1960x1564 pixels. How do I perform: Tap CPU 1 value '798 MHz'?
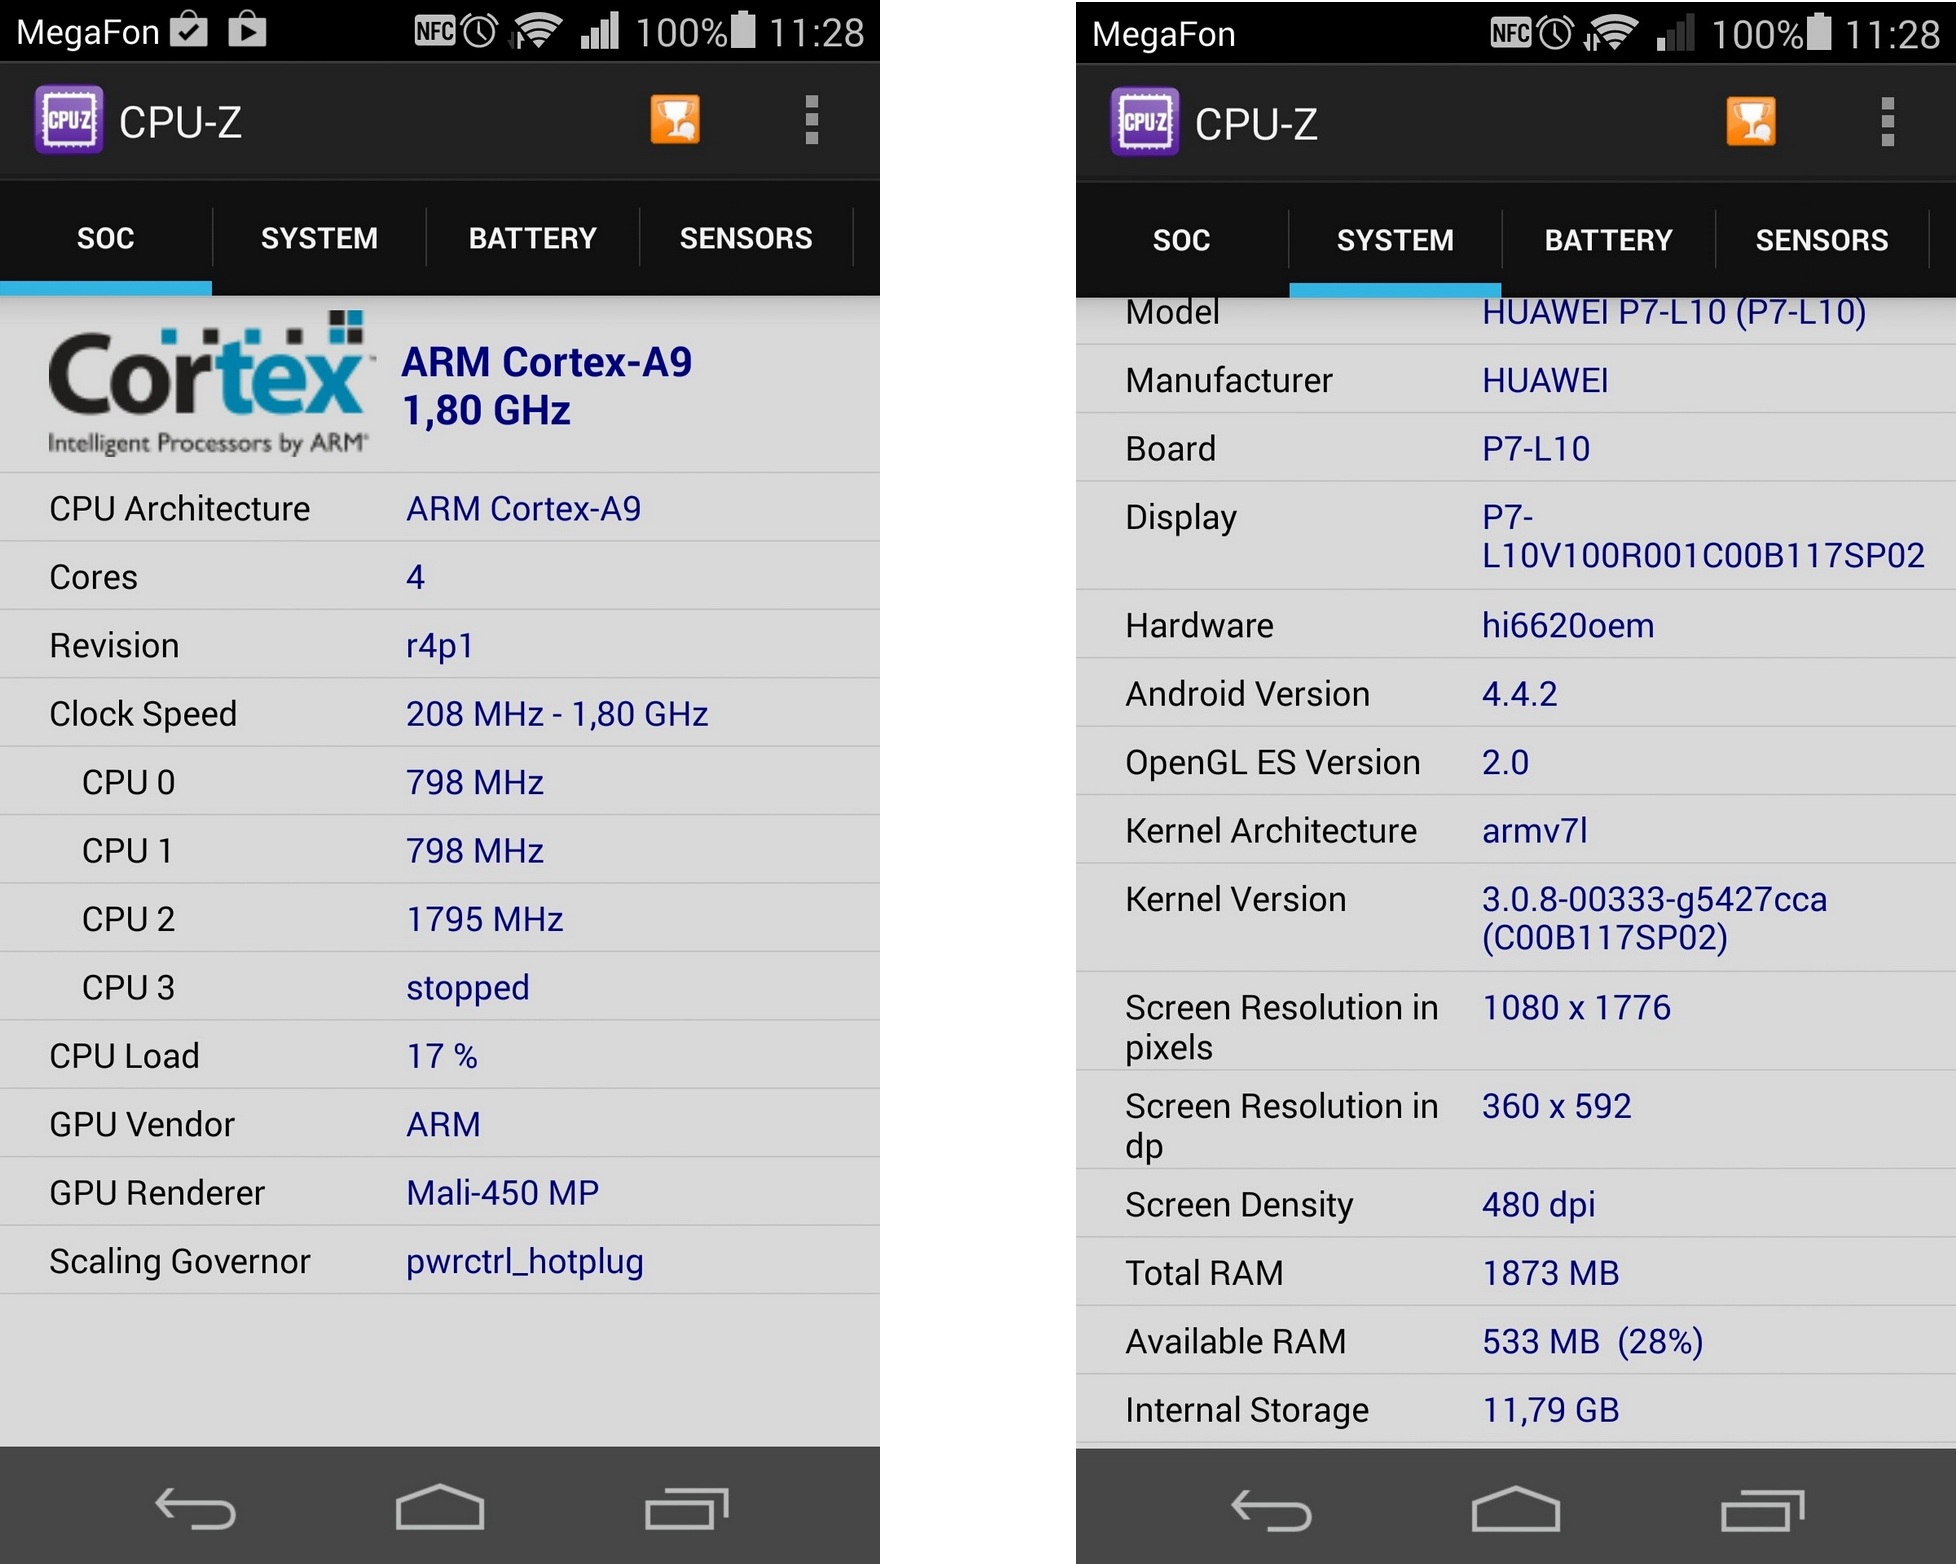[474, 851]
